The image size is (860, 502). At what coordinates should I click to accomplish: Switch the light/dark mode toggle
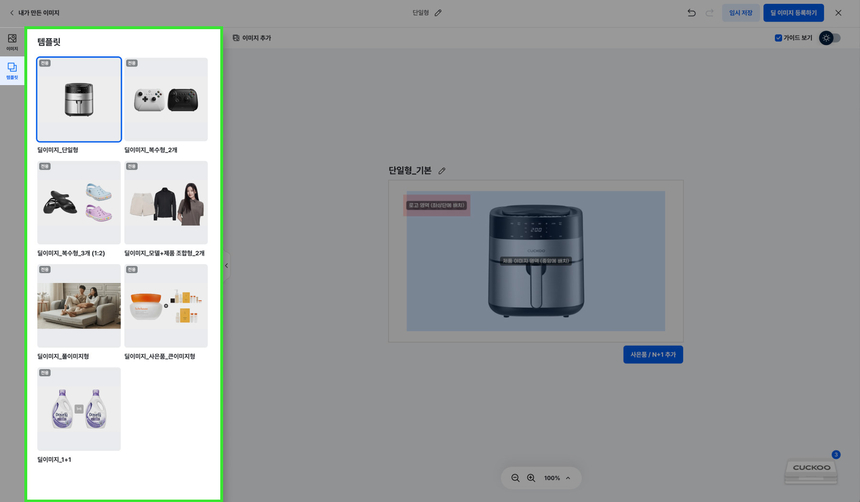tap(830, 38)
